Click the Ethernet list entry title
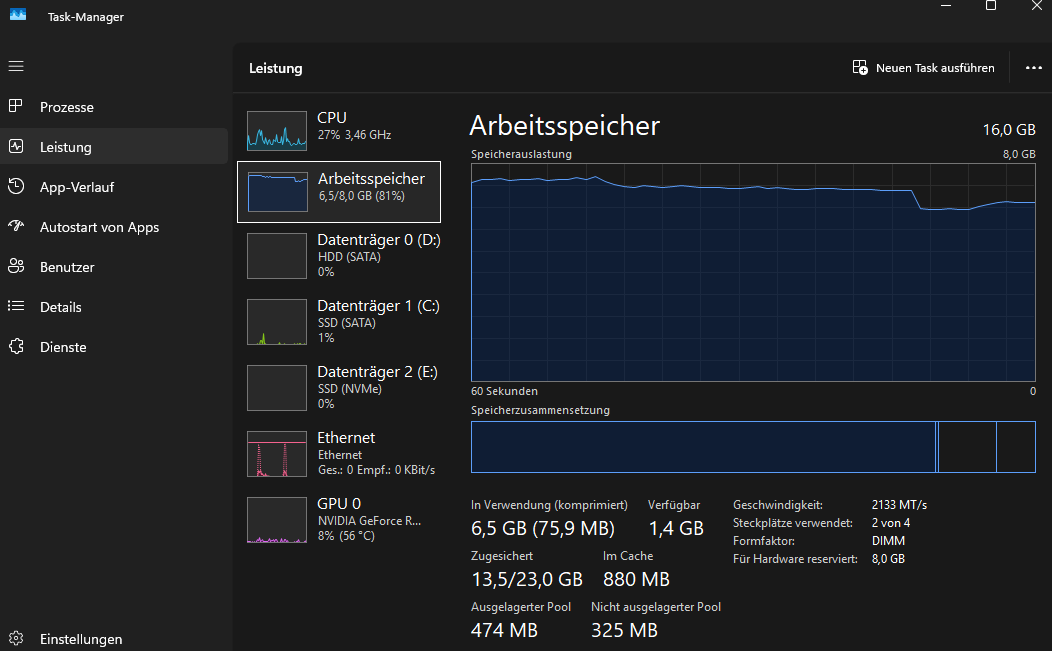Image resolution: width=1052 pixels, height=651 pixels. [x=346, y=438]
